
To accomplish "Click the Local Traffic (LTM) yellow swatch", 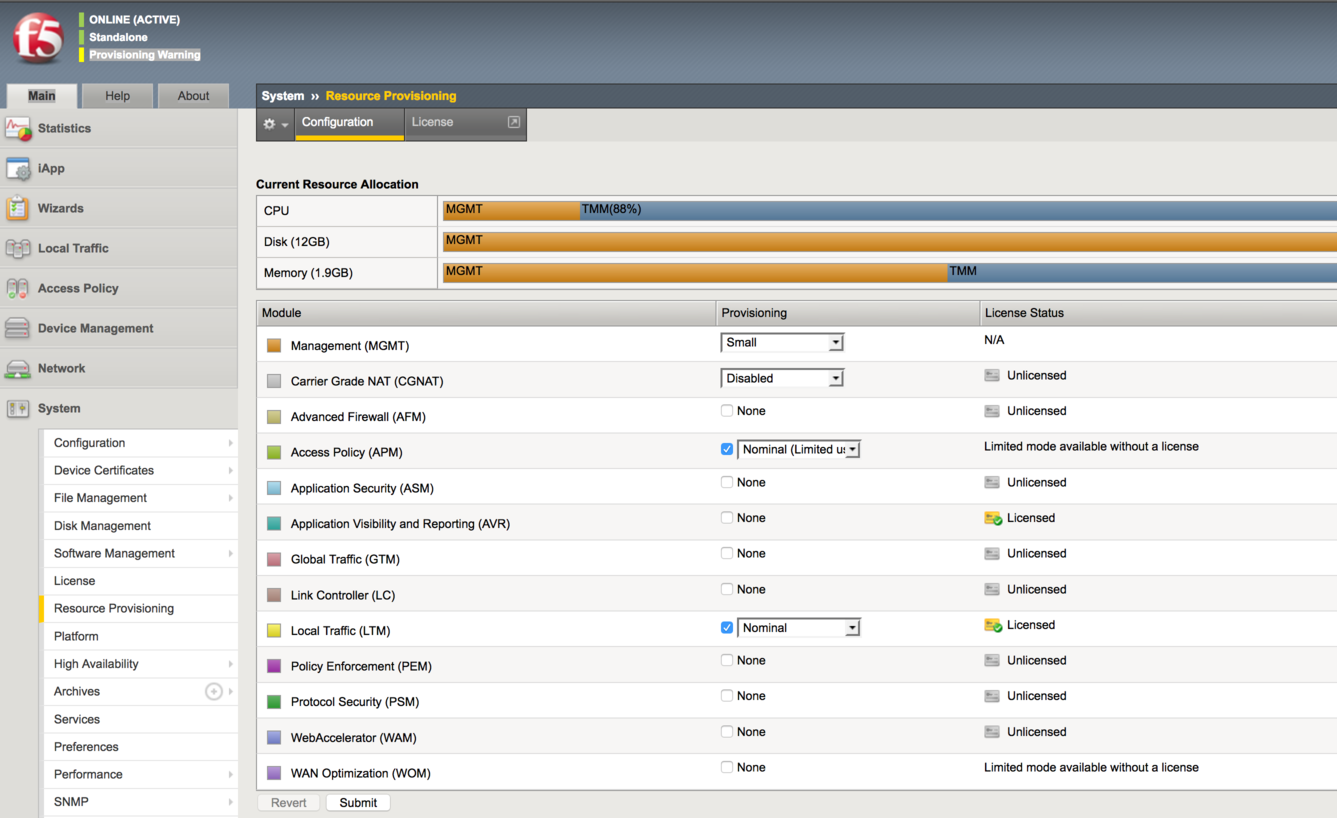I will point(274,631).
